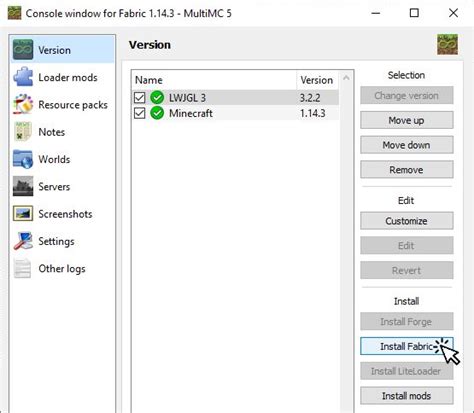Viewport: 474px width, 413px height.
Task: Click the Remove button
Action: point(407,169)
